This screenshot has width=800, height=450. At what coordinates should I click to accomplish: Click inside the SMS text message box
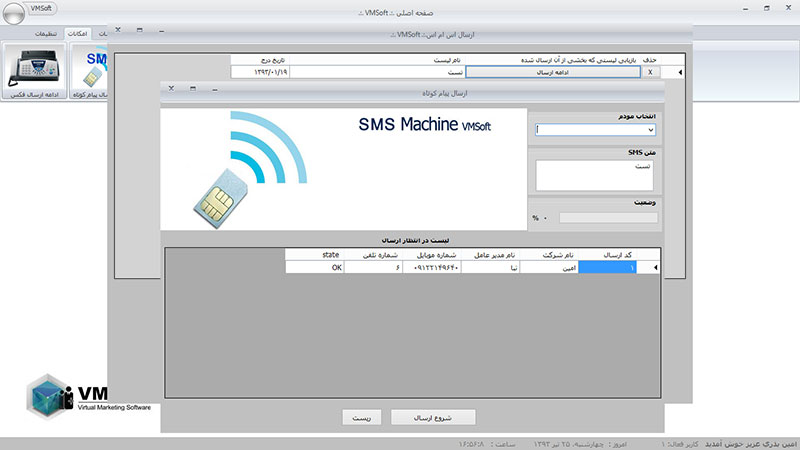(x=595, y=175)
